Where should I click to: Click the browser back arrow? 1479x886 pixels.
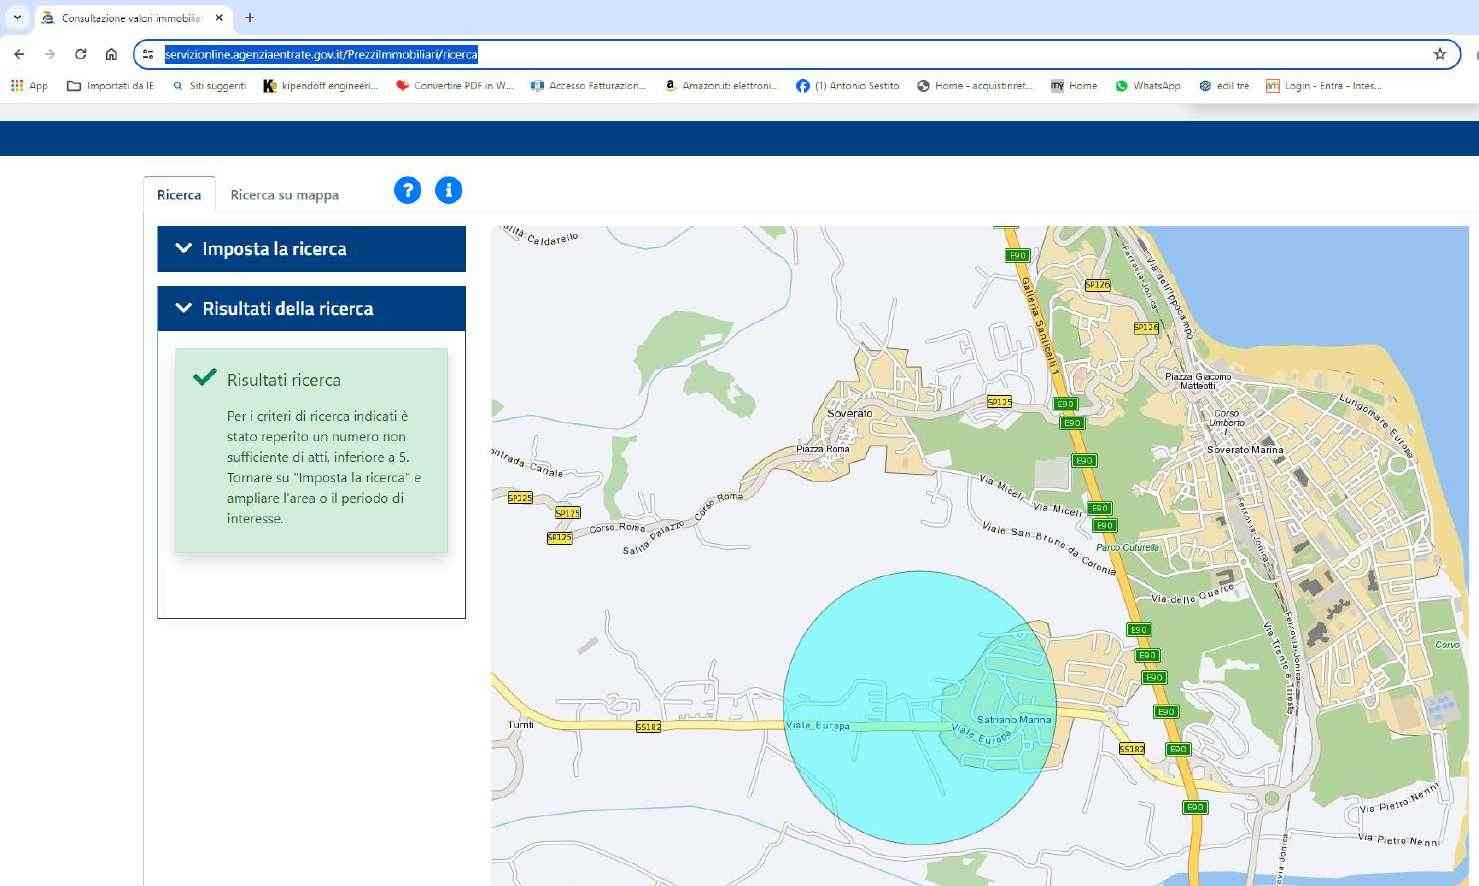19,54
